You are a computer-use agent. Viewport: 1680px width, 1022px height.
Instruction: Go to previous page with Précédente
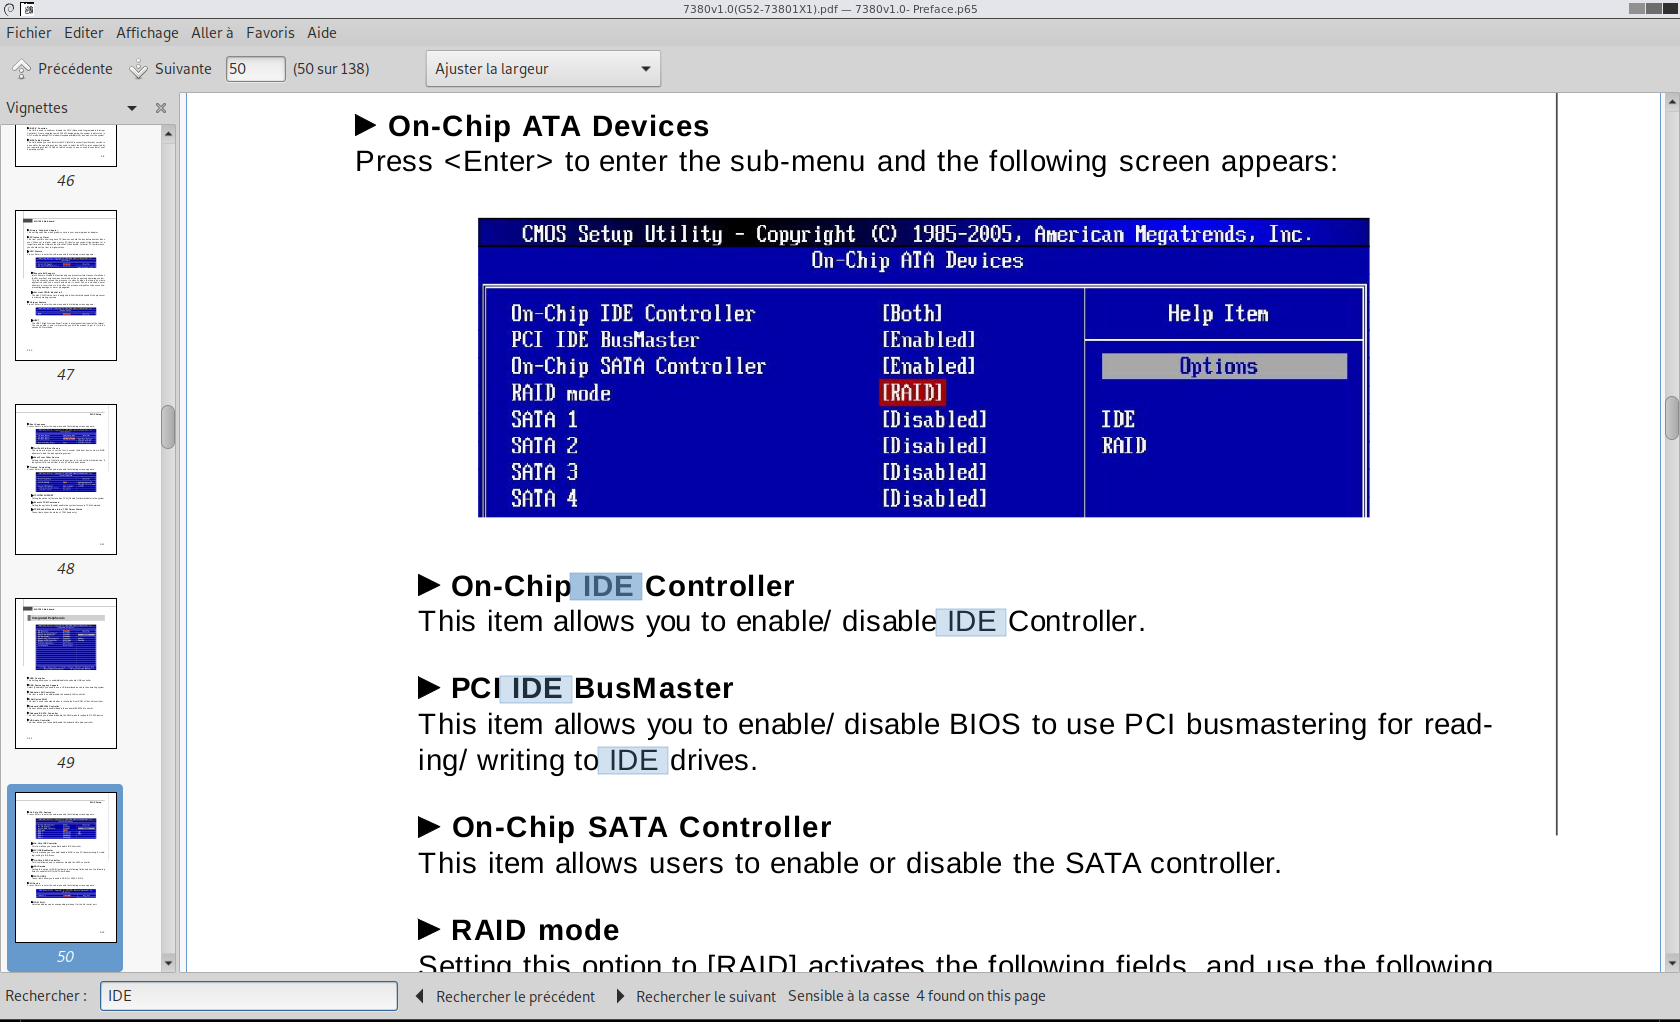[x=63, y=69]
